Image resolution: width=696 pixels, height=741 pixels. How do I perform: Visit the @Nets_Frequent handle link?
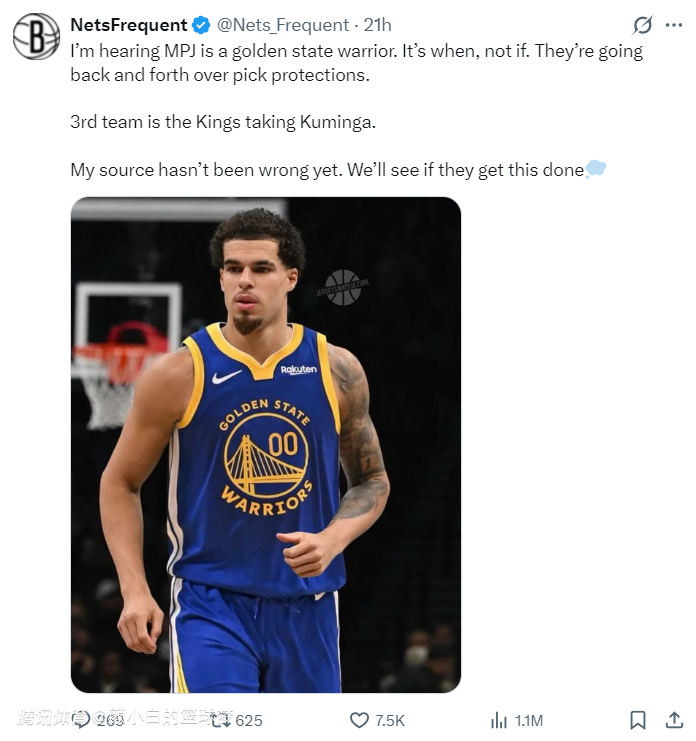pos(284,25)
